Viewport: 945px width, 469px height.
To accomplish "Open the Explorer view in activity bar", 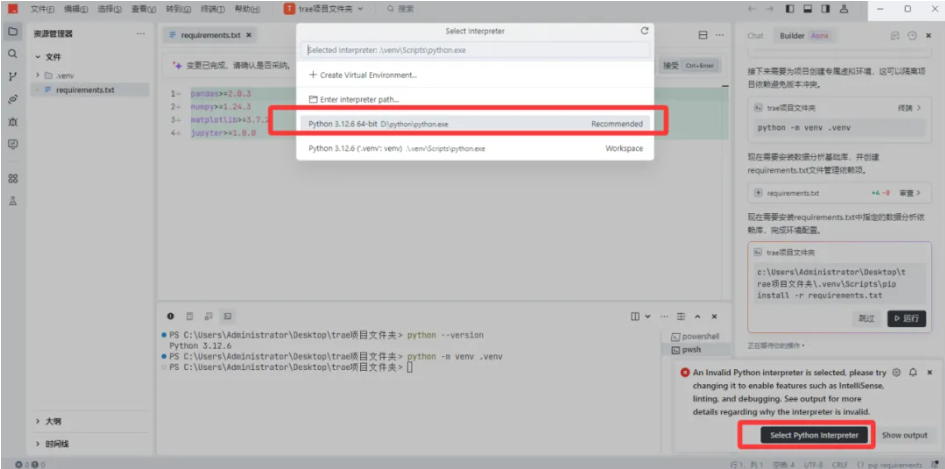I will click(x=13, y=31).
